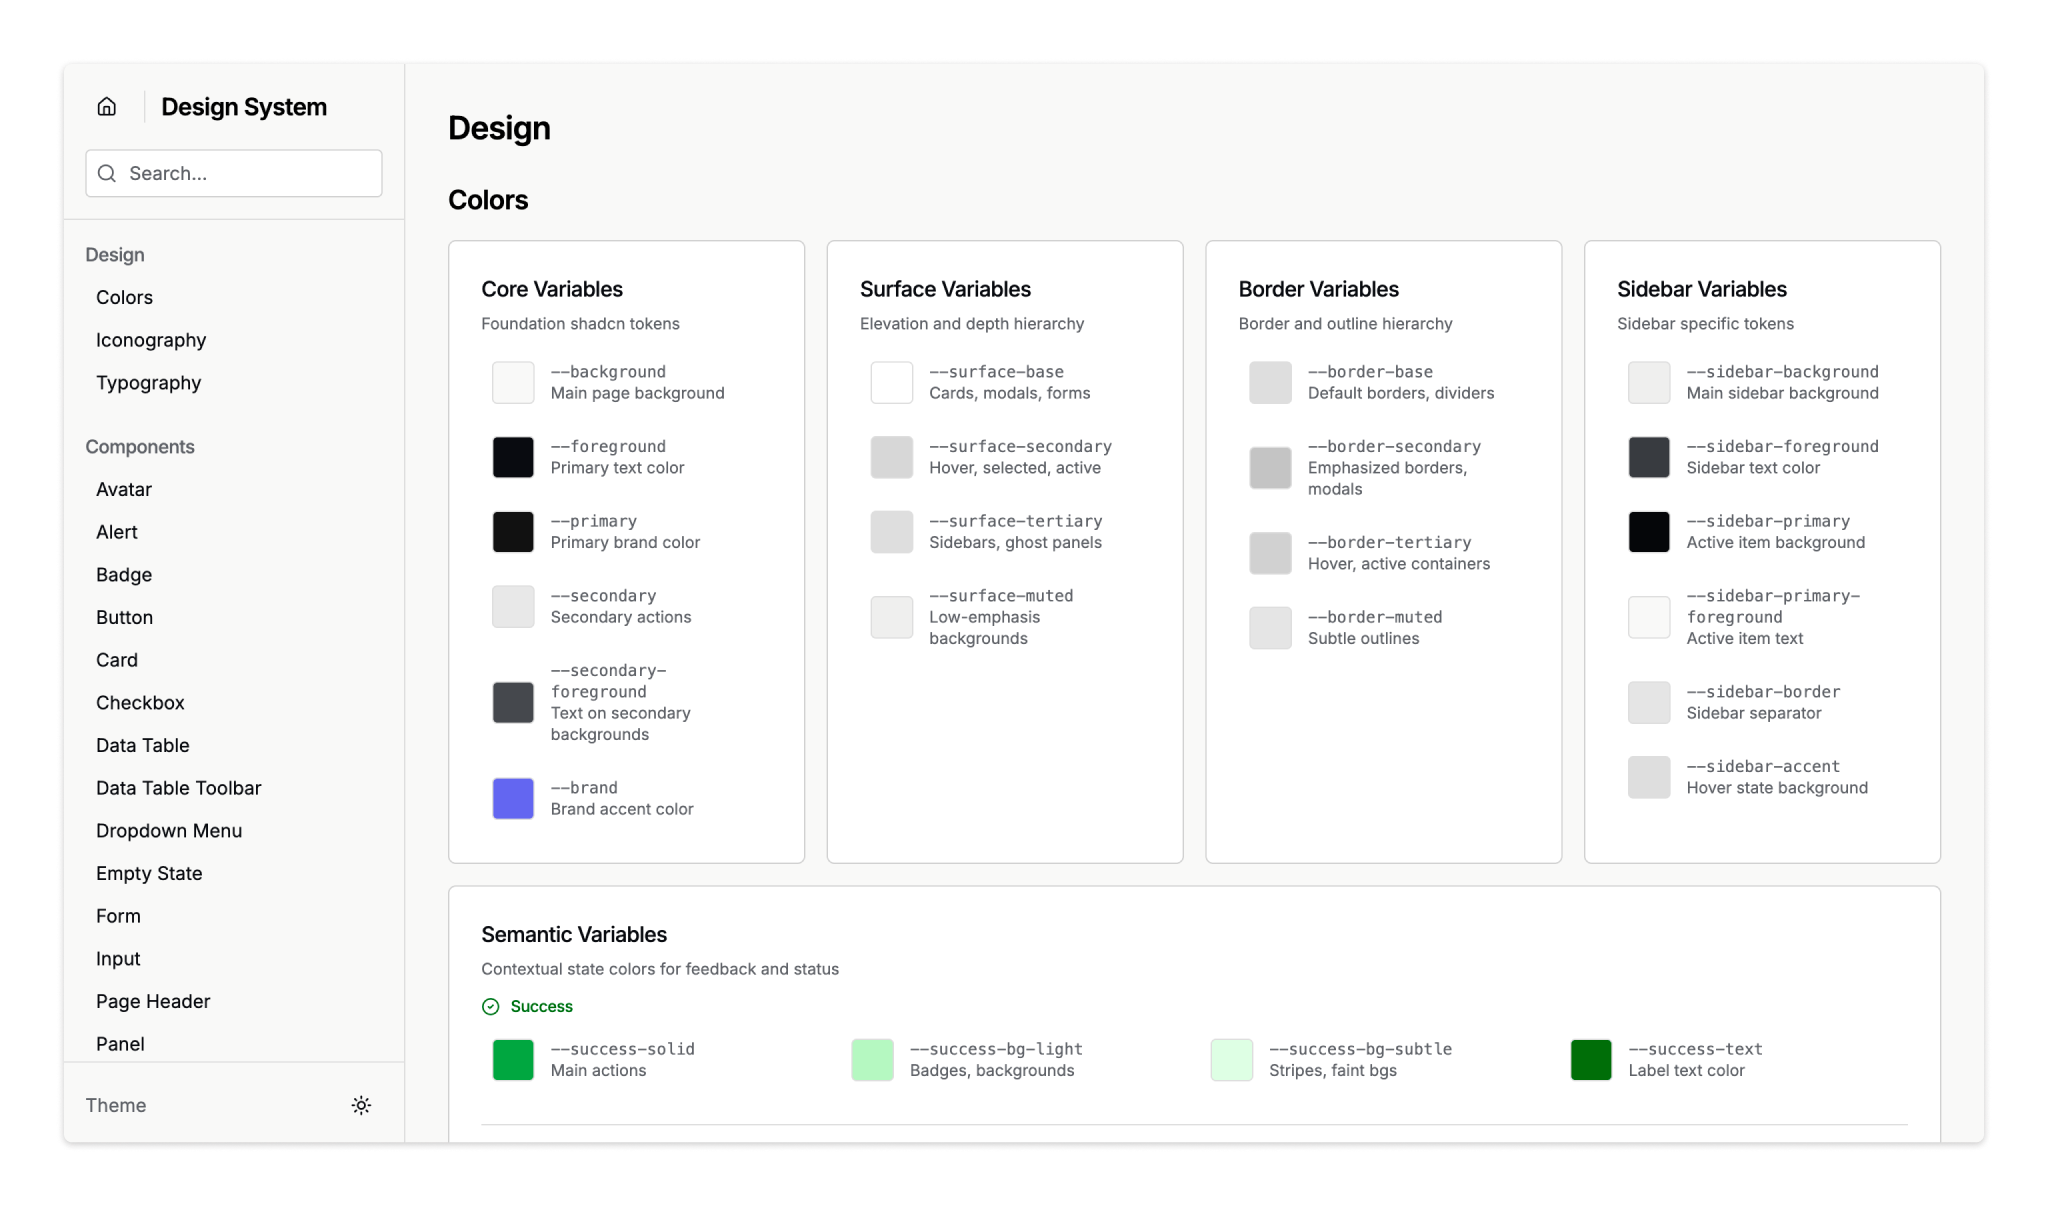The height and width of the screenshot is (1207, 2048).
Task: Open the Iconography page
Action: pos(151,339)
